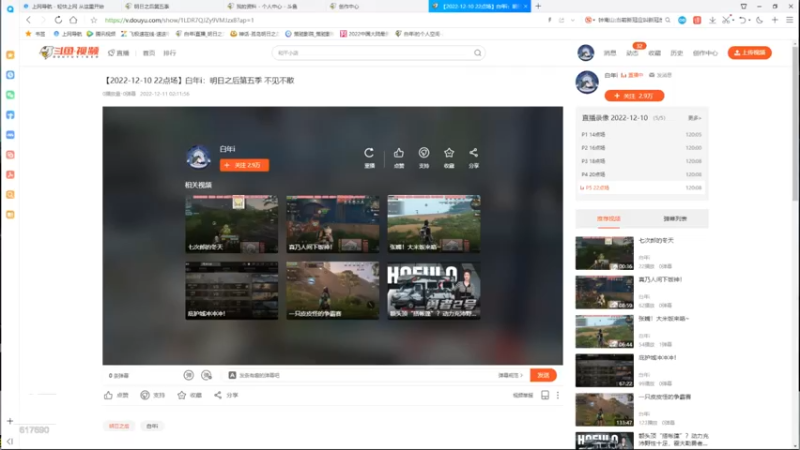800x450 pixels.
Task: Open the 直播 live menu item in the header
Action: pyautogui.click(x=119, y=53)
